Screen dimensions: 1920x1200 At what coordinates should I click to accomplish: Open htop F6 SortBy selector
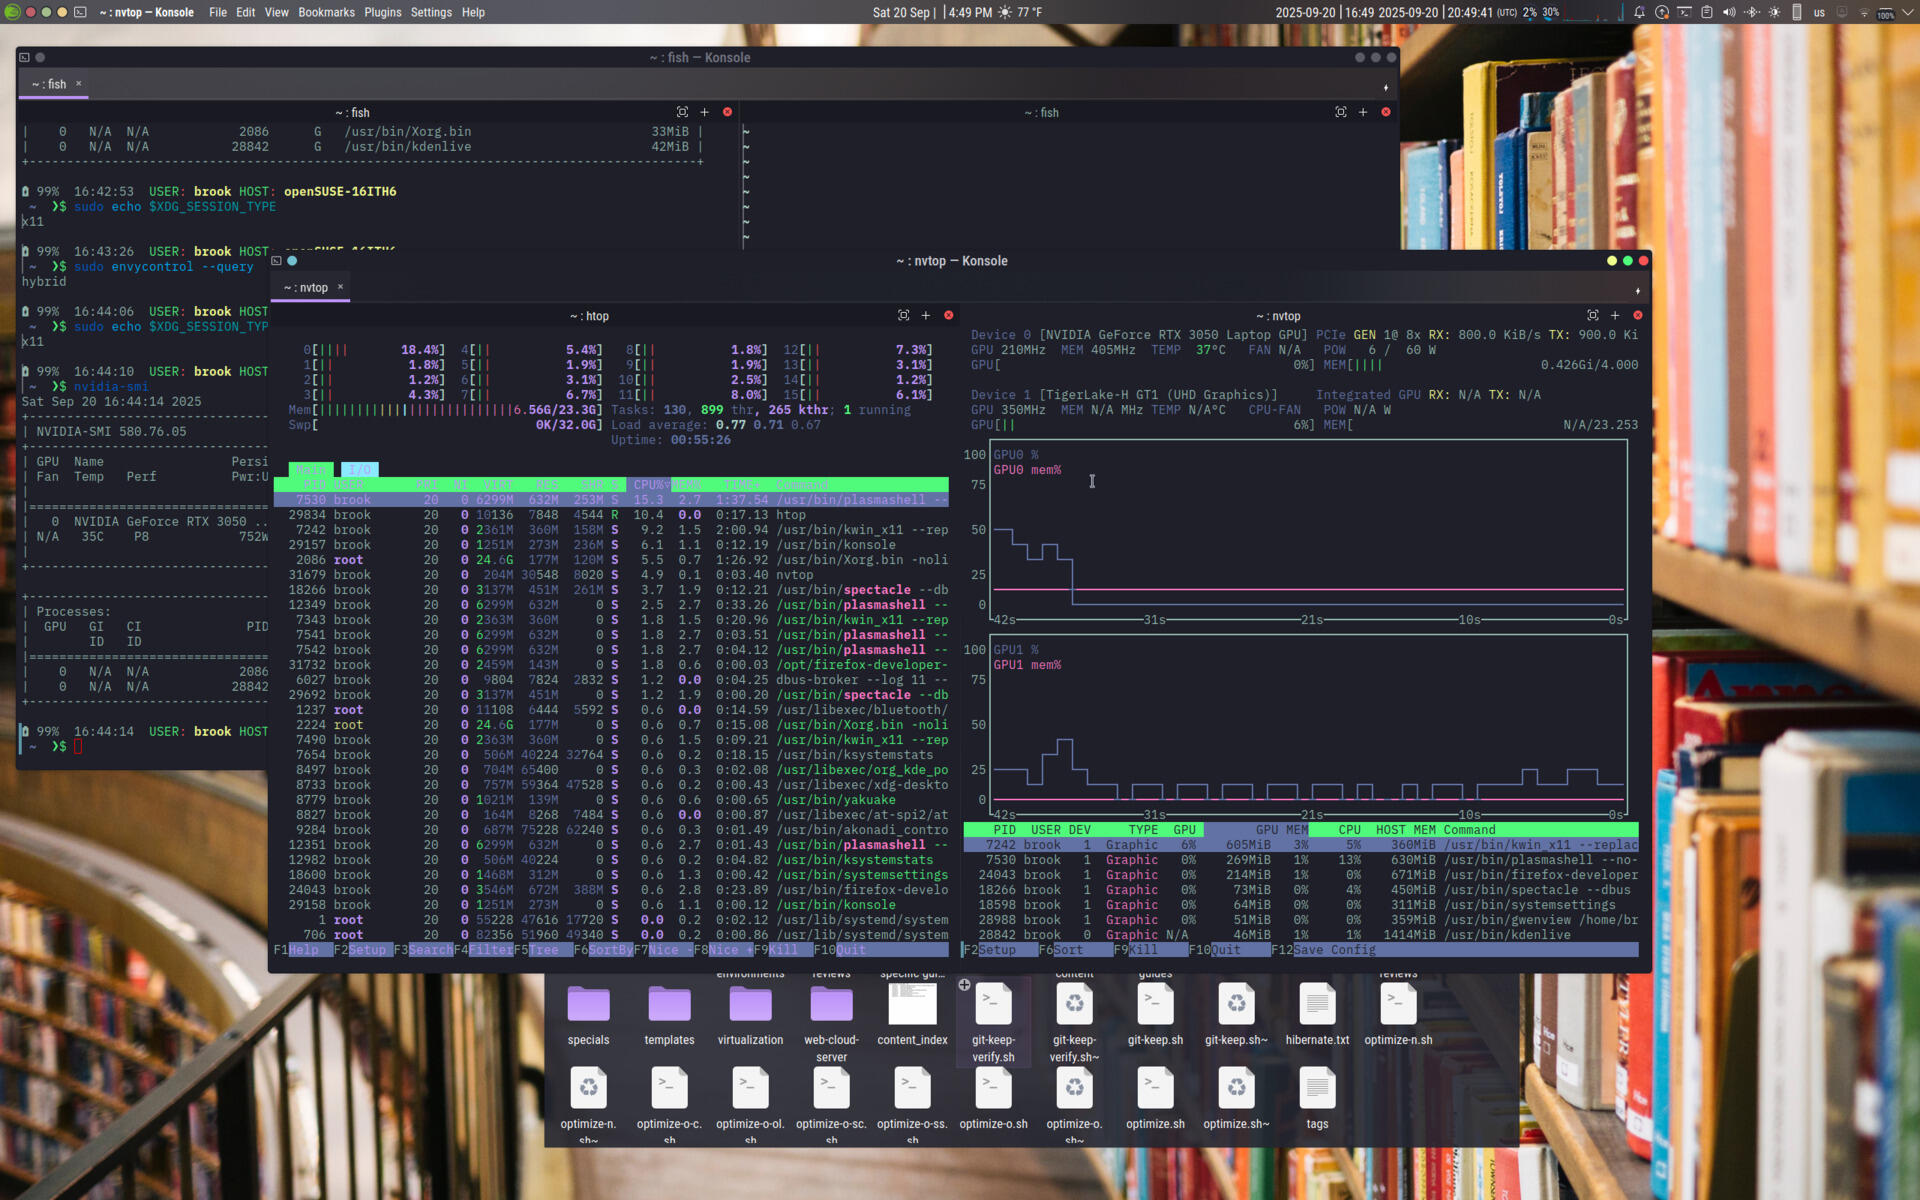coord(609,950)
